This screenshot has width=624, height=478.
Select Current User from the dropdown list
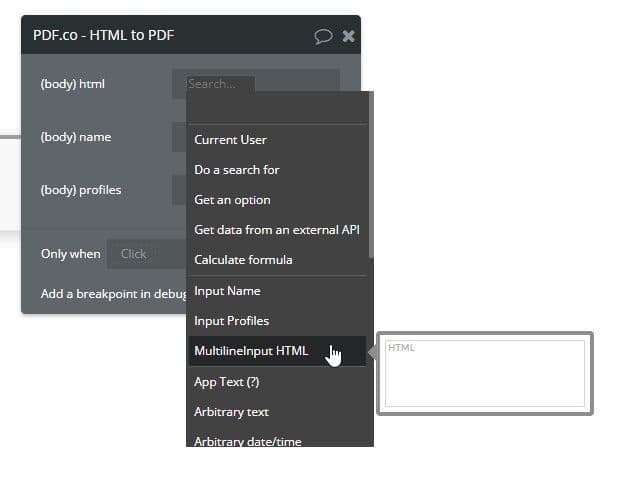coord(230,140)
